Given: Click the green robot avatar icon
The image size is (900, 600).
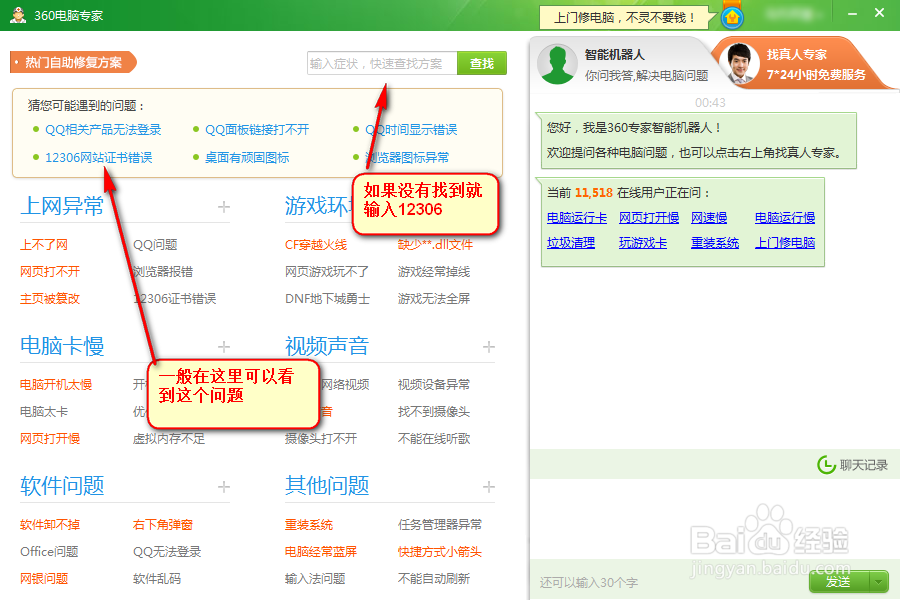Looking at the screenshot, I should [x=557, y=64].
